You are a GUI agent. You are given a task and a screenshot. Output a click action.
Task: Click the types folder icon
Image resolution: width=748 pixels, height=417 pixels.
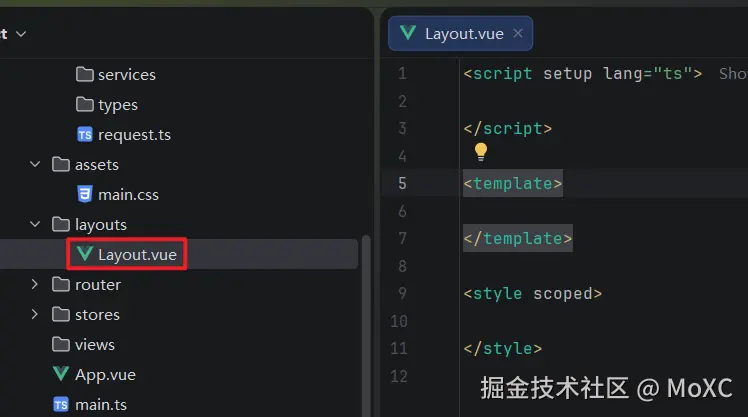point(85,104)
